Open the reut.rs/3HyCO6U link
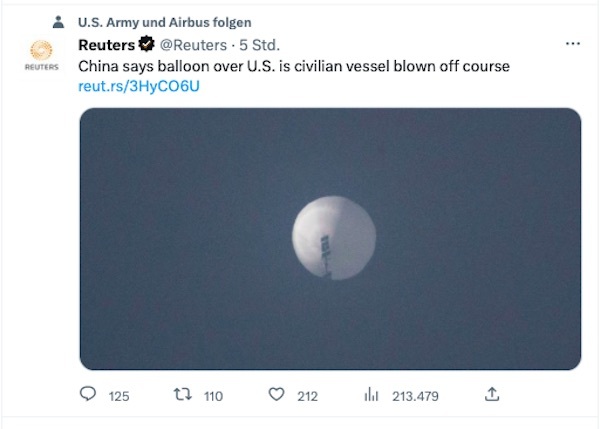Viewport: 600px width, 429px height. pos(139,86)
